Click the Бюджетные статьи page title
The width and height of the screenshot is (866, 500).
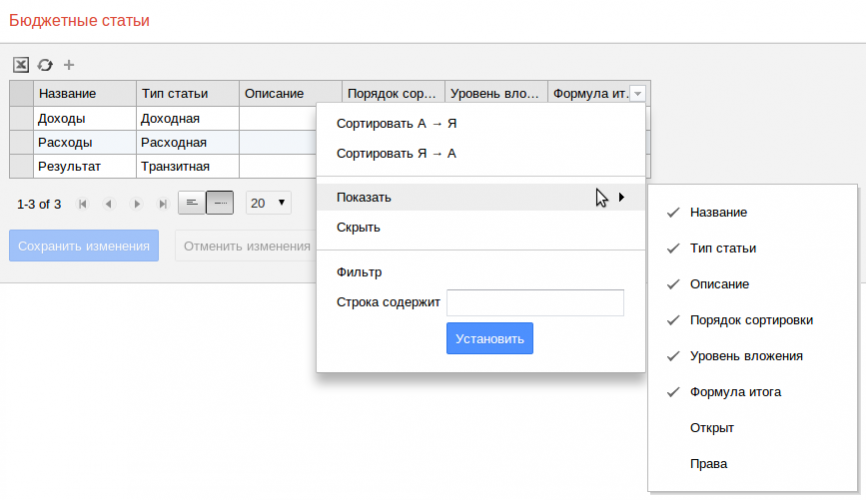[x=79, y=20]
